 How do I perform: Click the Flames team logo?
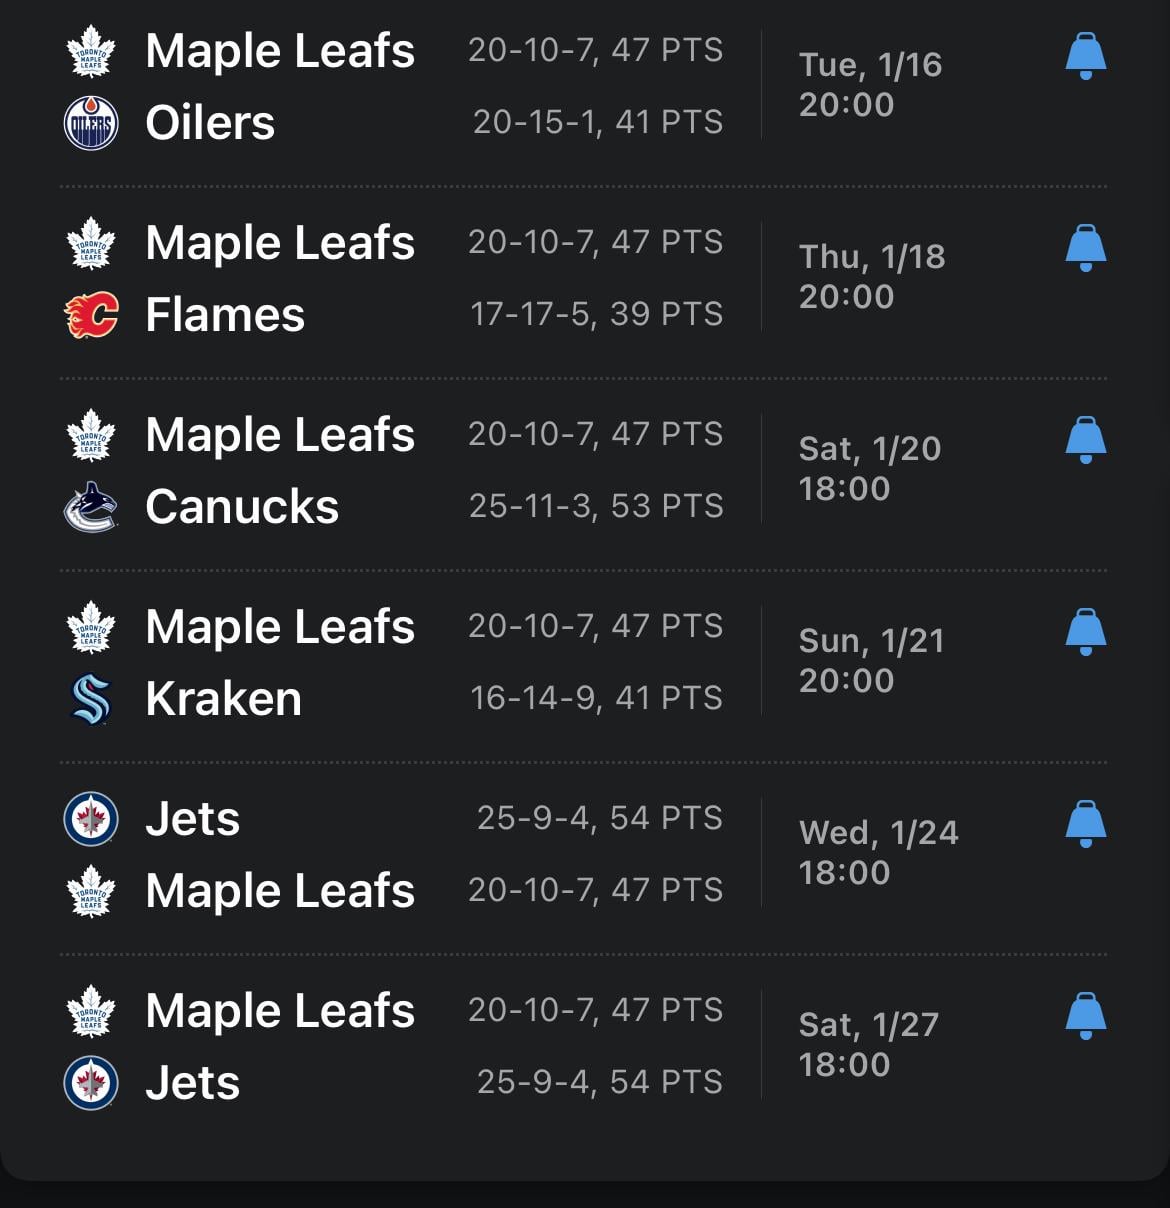[91, 315]
